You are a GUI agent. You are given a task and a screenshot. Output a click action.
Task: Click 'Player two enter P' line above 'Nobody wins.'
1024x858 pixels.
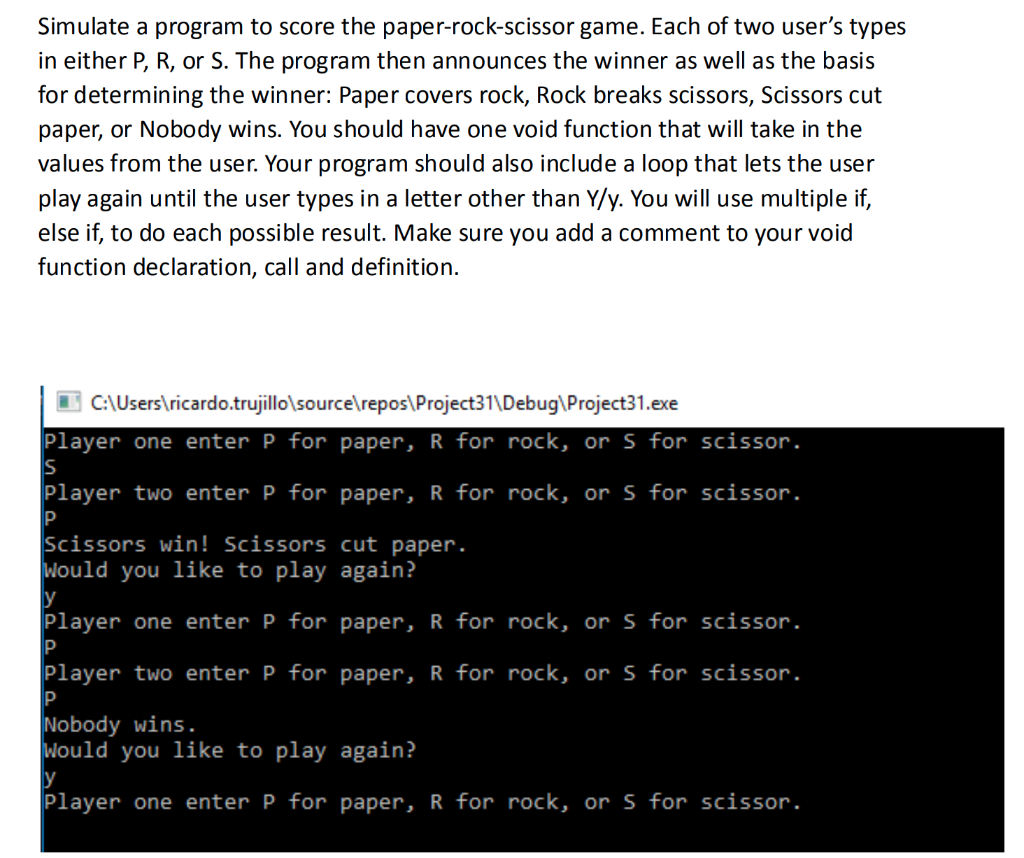click(423, 673)
